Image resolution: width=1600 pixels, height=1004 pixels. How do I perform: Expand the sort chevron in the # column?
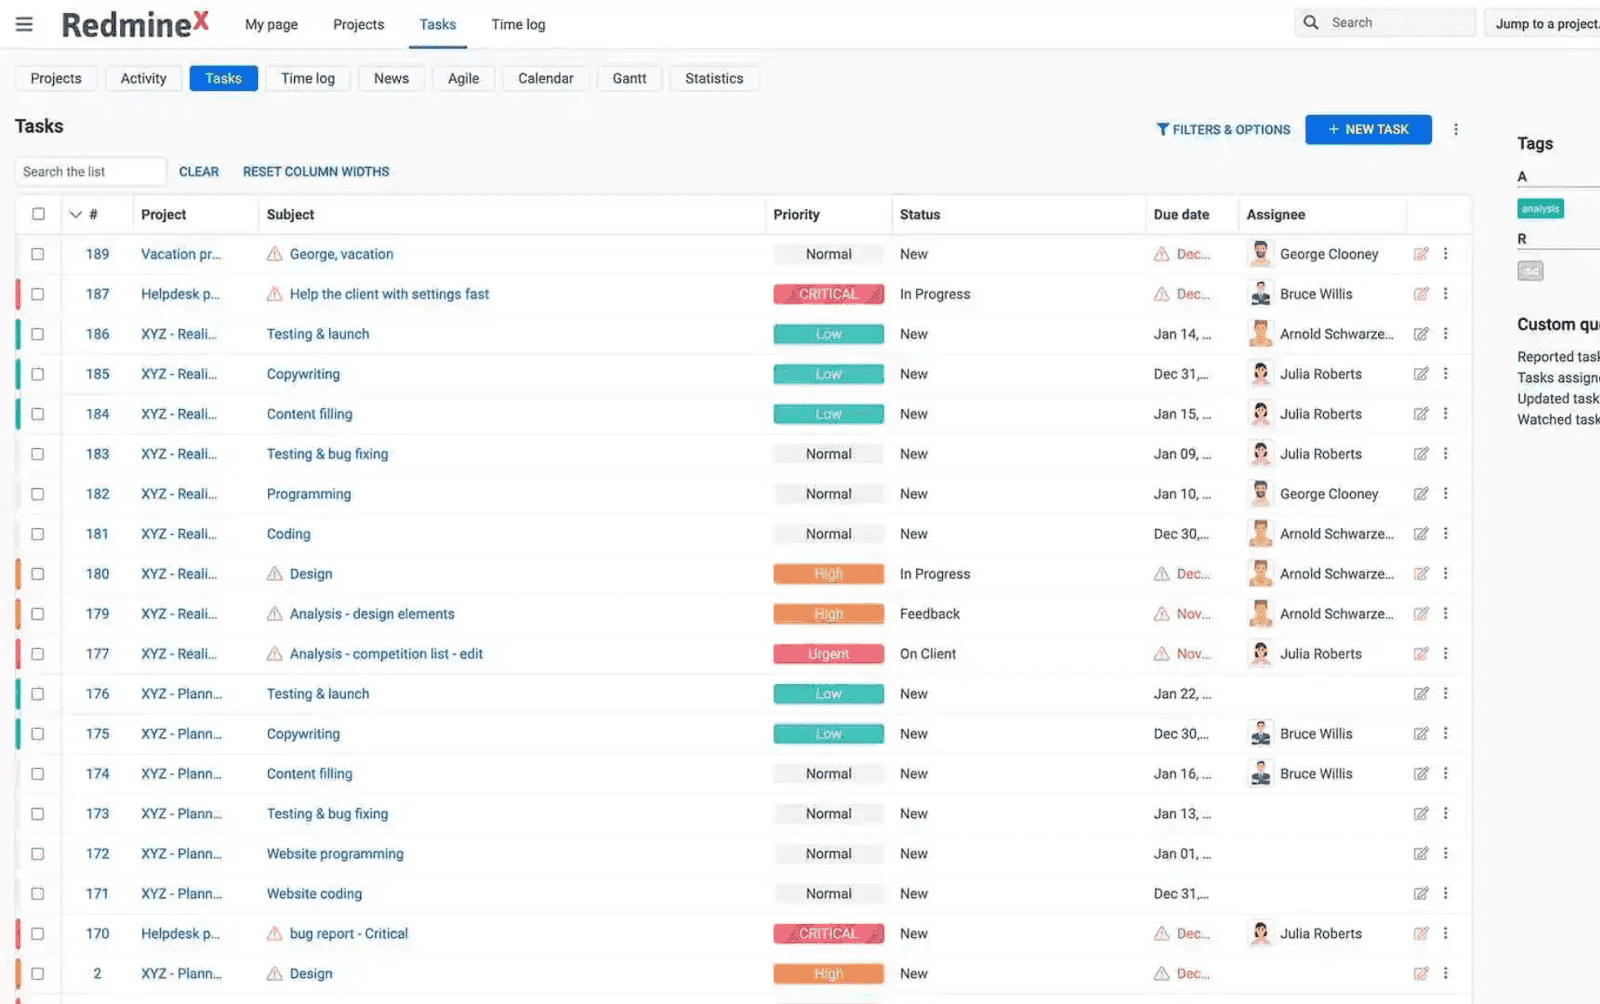(x=76, y=213)
